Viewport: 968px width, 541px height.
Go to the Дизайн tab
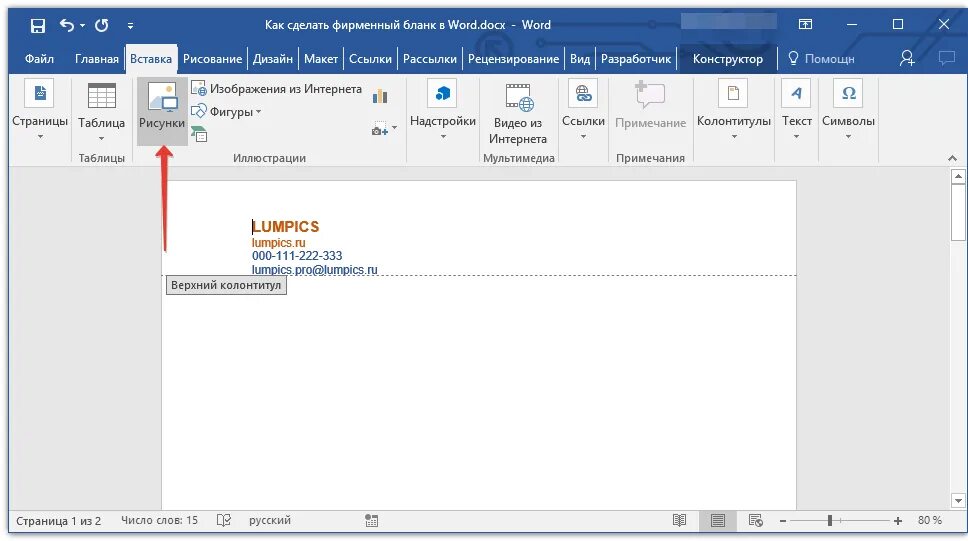[x=272, y=59]
